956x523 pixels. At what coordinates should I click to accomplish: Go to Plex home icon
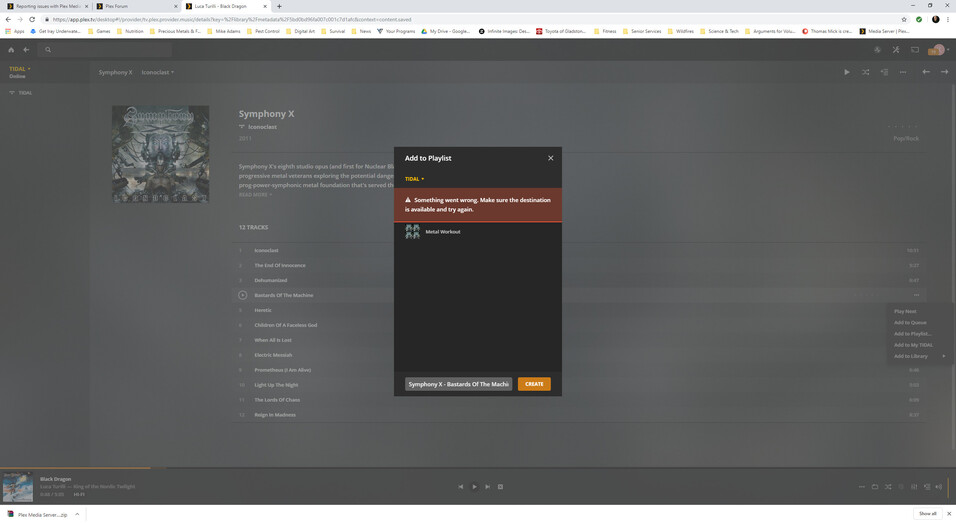coord(11,50)
